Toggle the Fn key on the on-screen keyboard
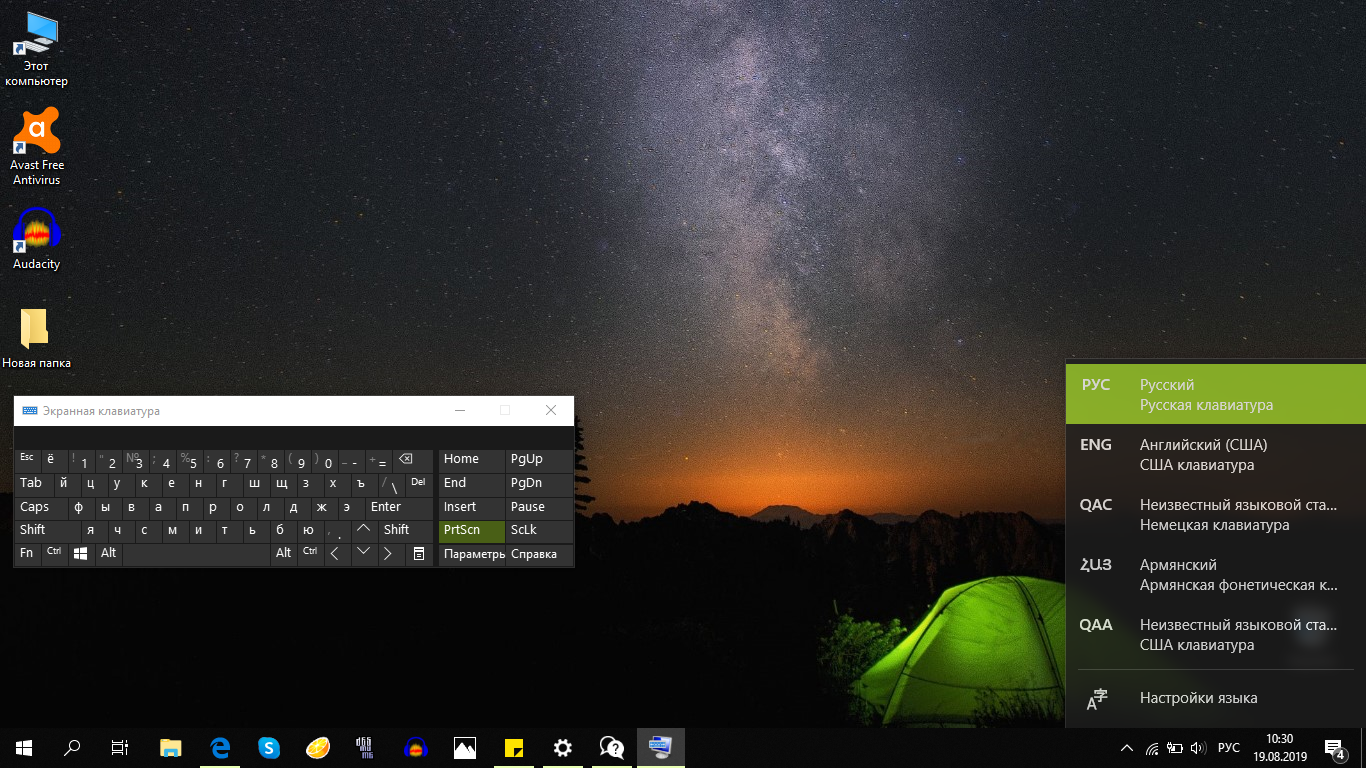Image resolution: width=1366 pixels, height=768 pixels. pyautogui.click(x=28, y=553)
